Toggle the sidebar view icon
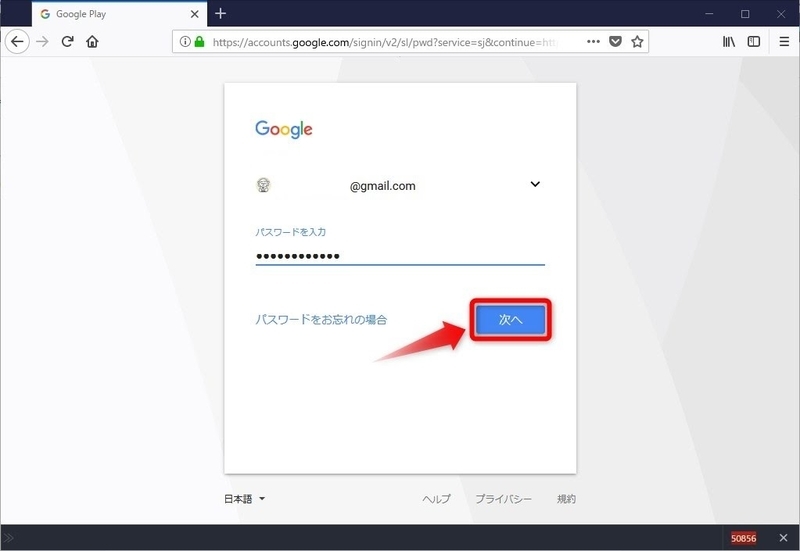The image size is (800, 551). point(754,42)
